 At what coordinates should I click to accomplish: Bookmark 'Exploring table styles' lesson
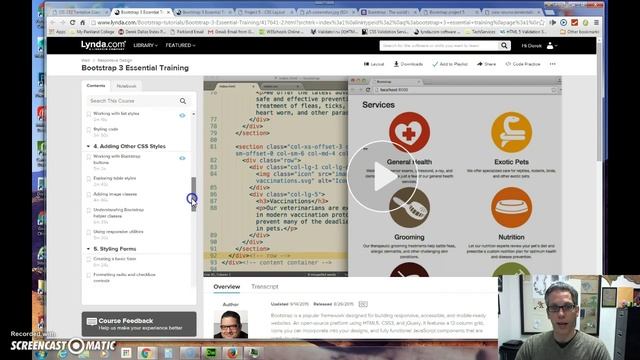pyautogui.click(x=89, y=179)
